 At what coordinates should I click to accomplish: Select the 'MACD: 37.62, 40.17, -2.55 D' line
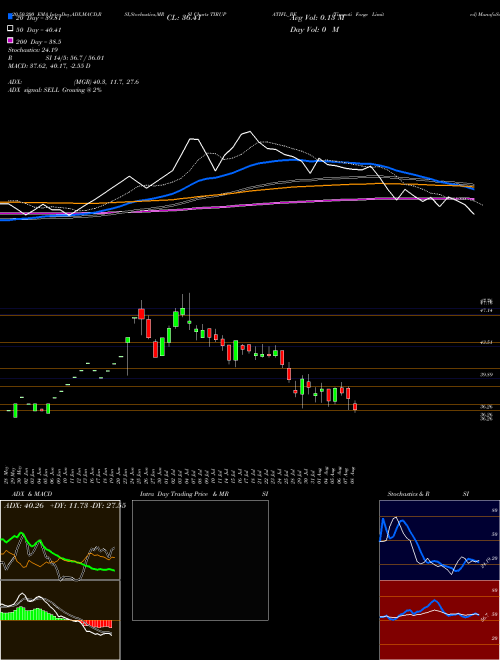49,66
